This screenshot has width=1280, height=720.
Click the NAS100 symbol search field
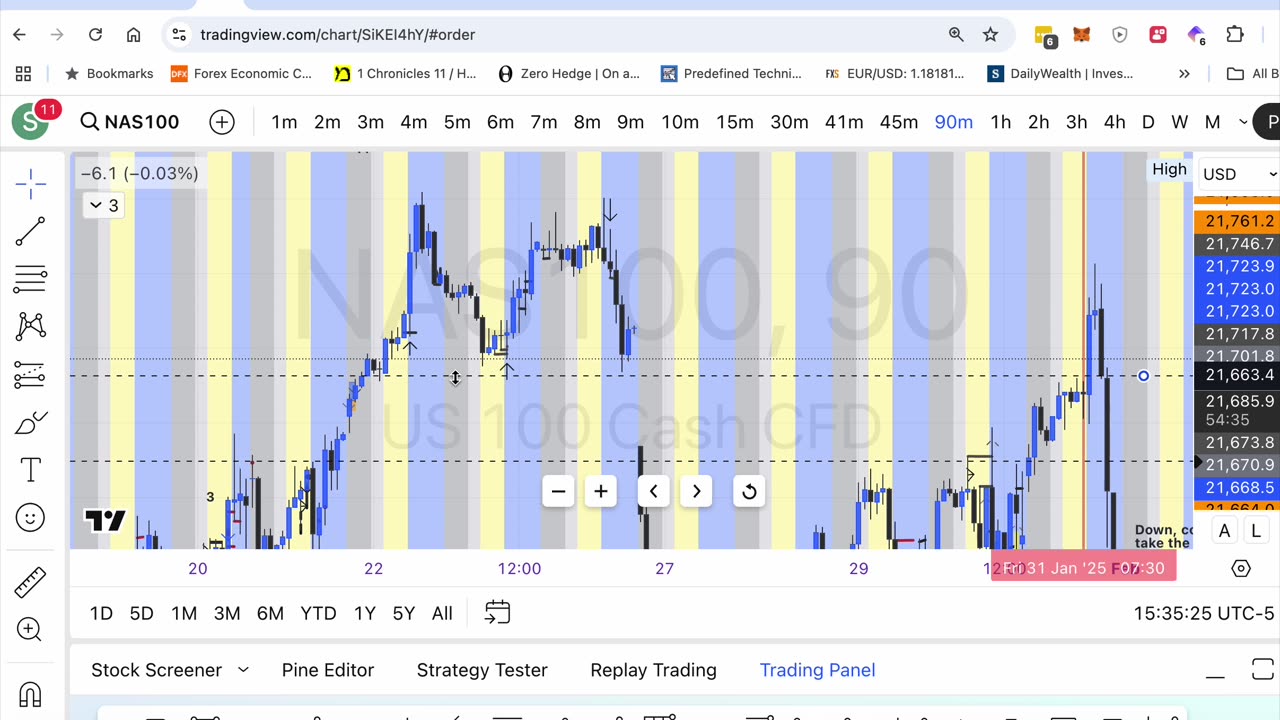coord(130,122)
